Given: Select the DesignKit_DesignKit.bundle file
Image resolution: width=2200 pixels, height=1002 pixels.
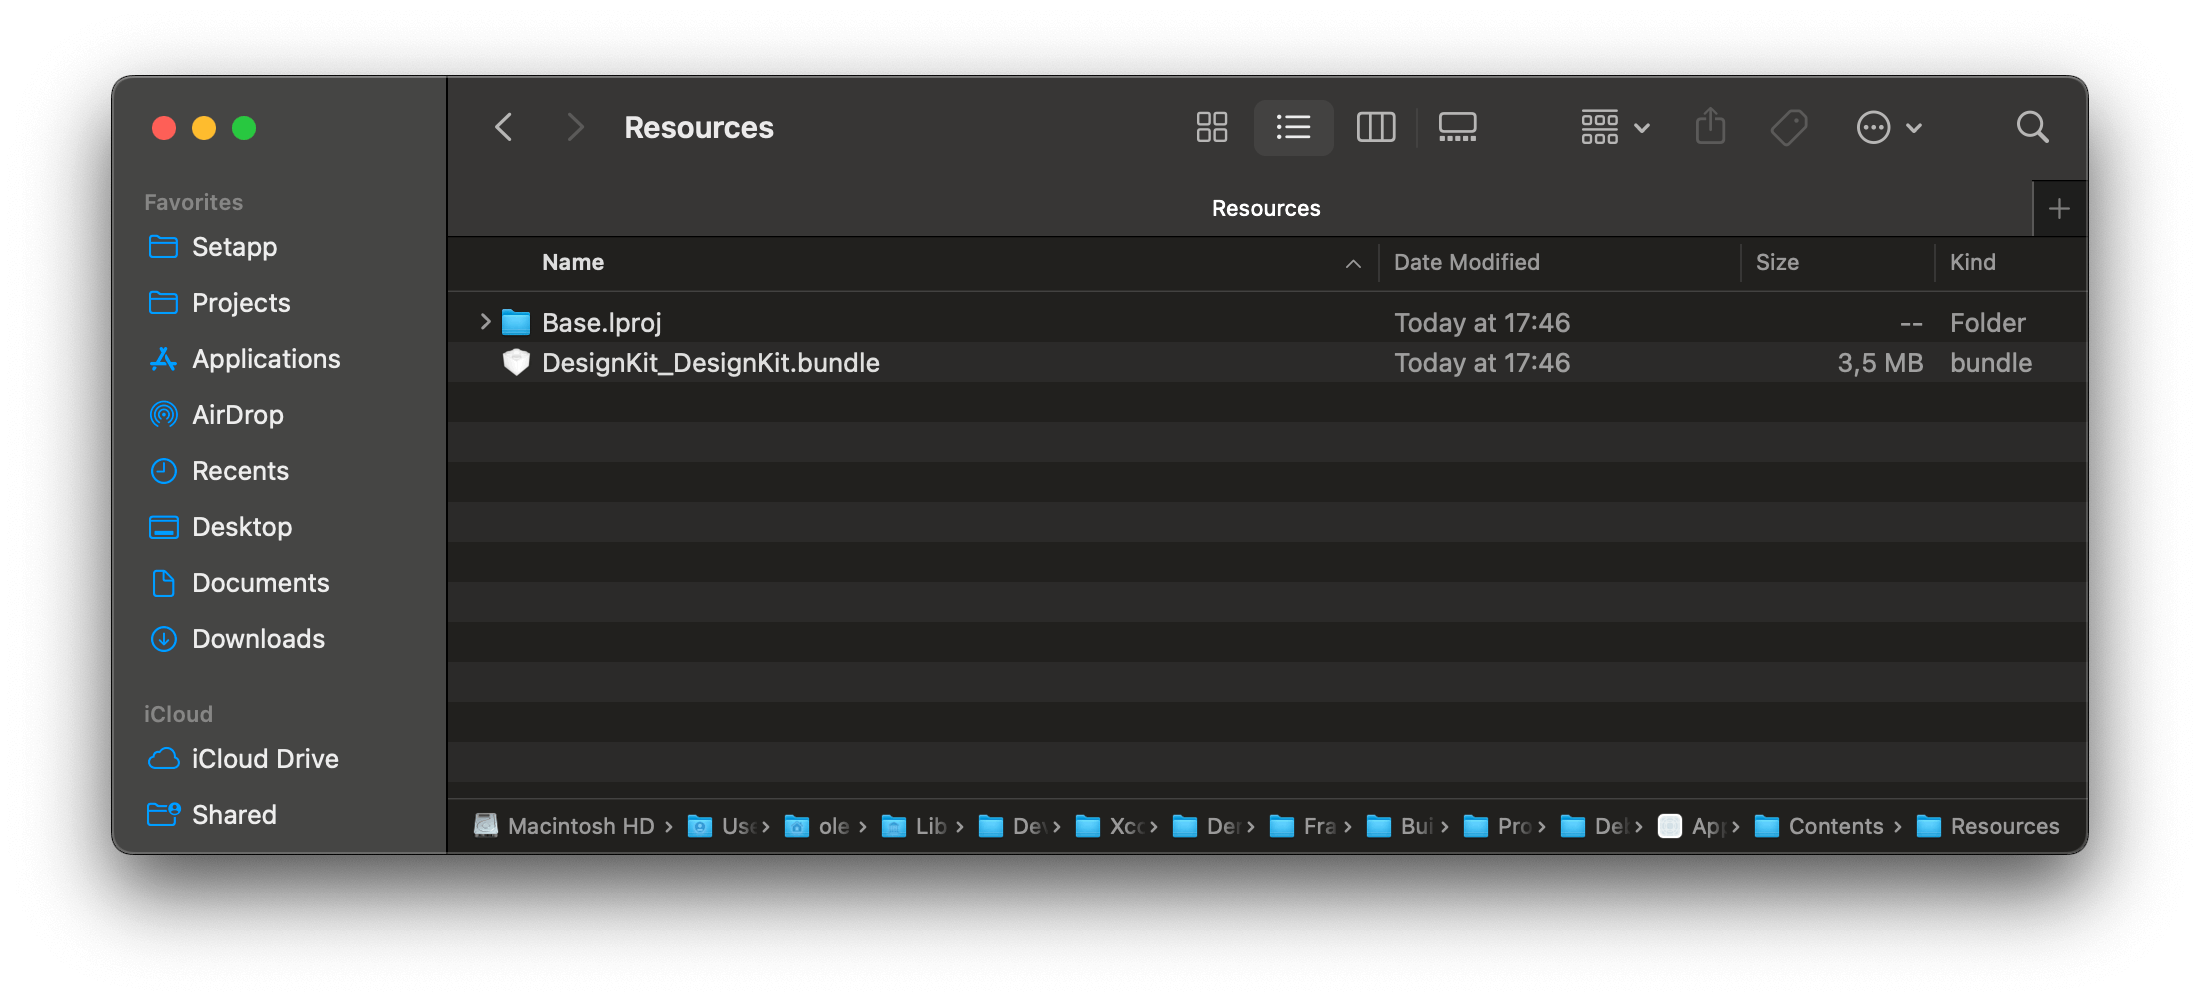Looking at the screenshot, I should point(710,362).
